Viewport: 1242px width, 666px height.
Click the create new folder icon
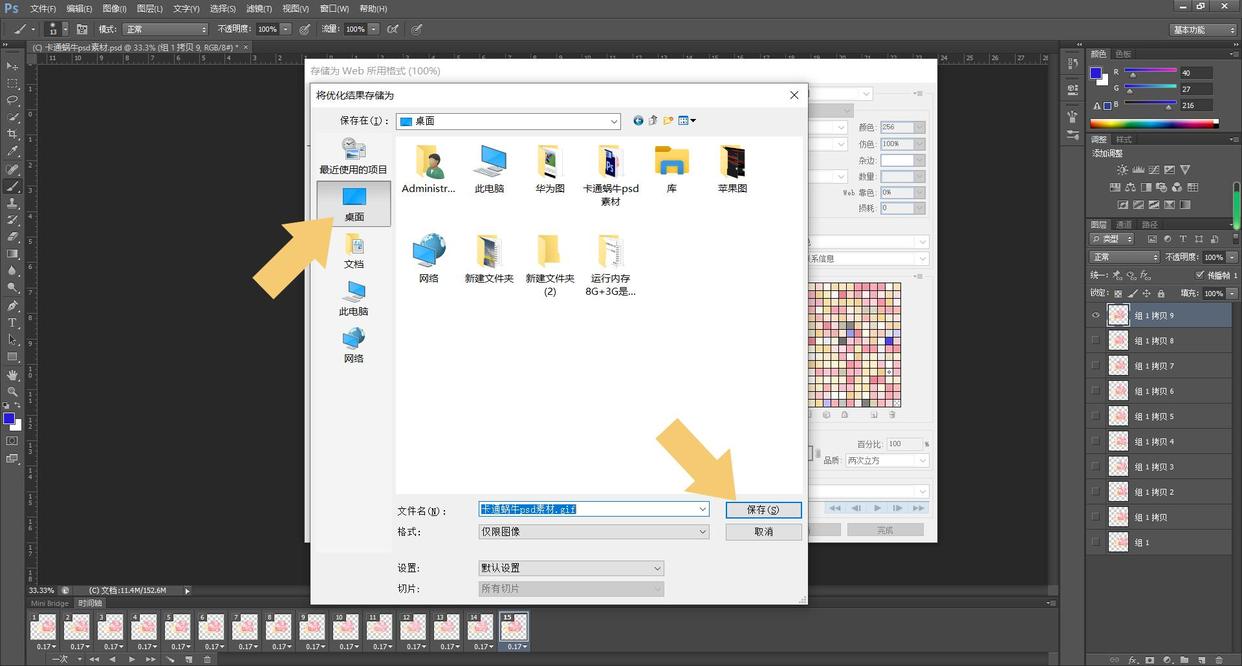point(668,121)
